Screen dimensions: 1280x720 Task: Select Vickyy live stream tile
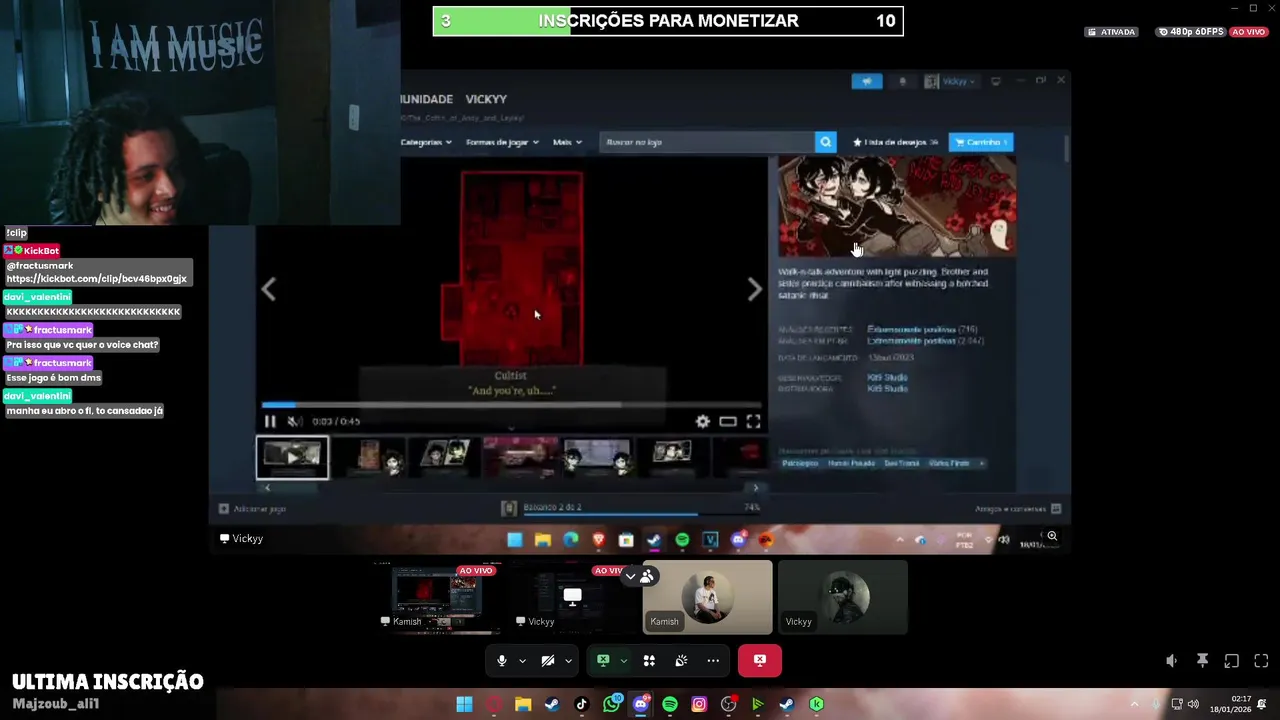coord(572,597)
